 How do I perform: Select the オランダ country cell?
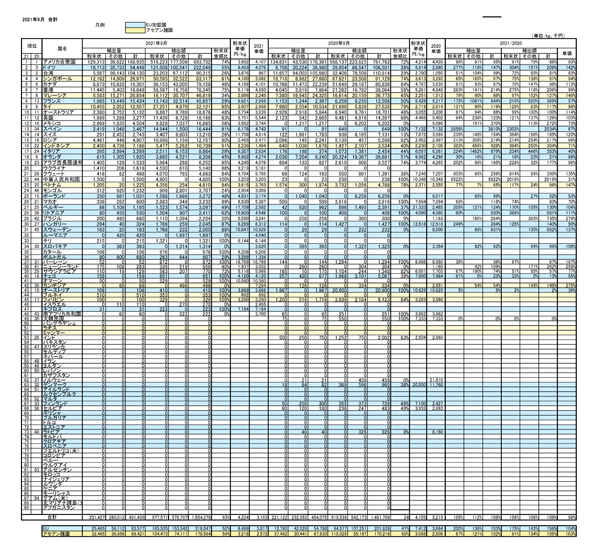coord(62,157)
